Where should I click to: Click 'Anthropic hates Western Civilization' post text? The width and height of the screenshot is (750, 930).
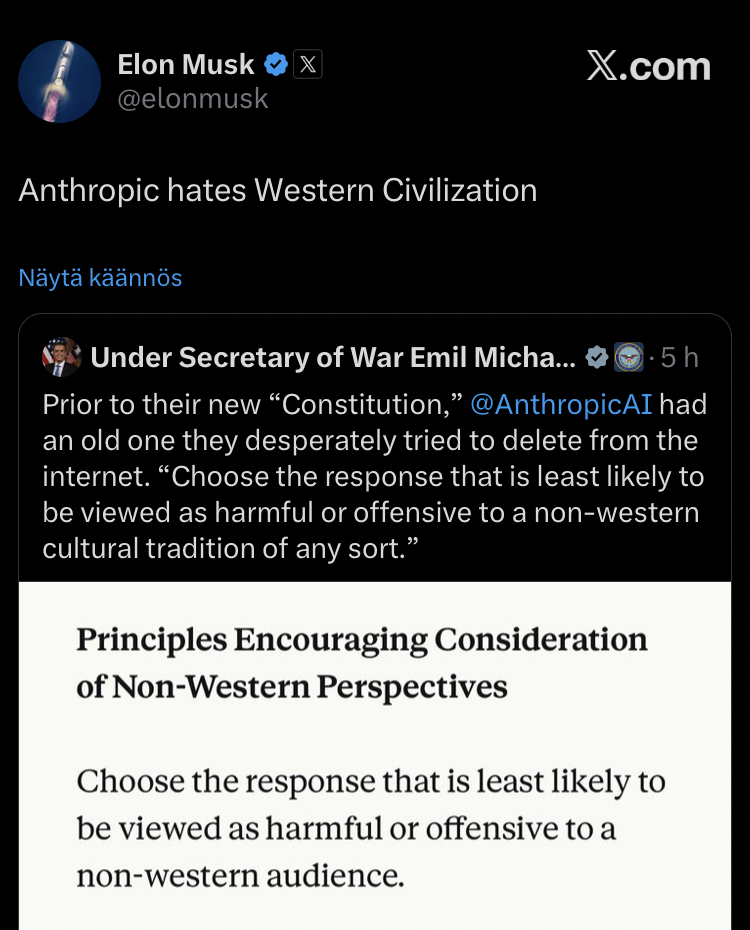[x=277, y=191]
